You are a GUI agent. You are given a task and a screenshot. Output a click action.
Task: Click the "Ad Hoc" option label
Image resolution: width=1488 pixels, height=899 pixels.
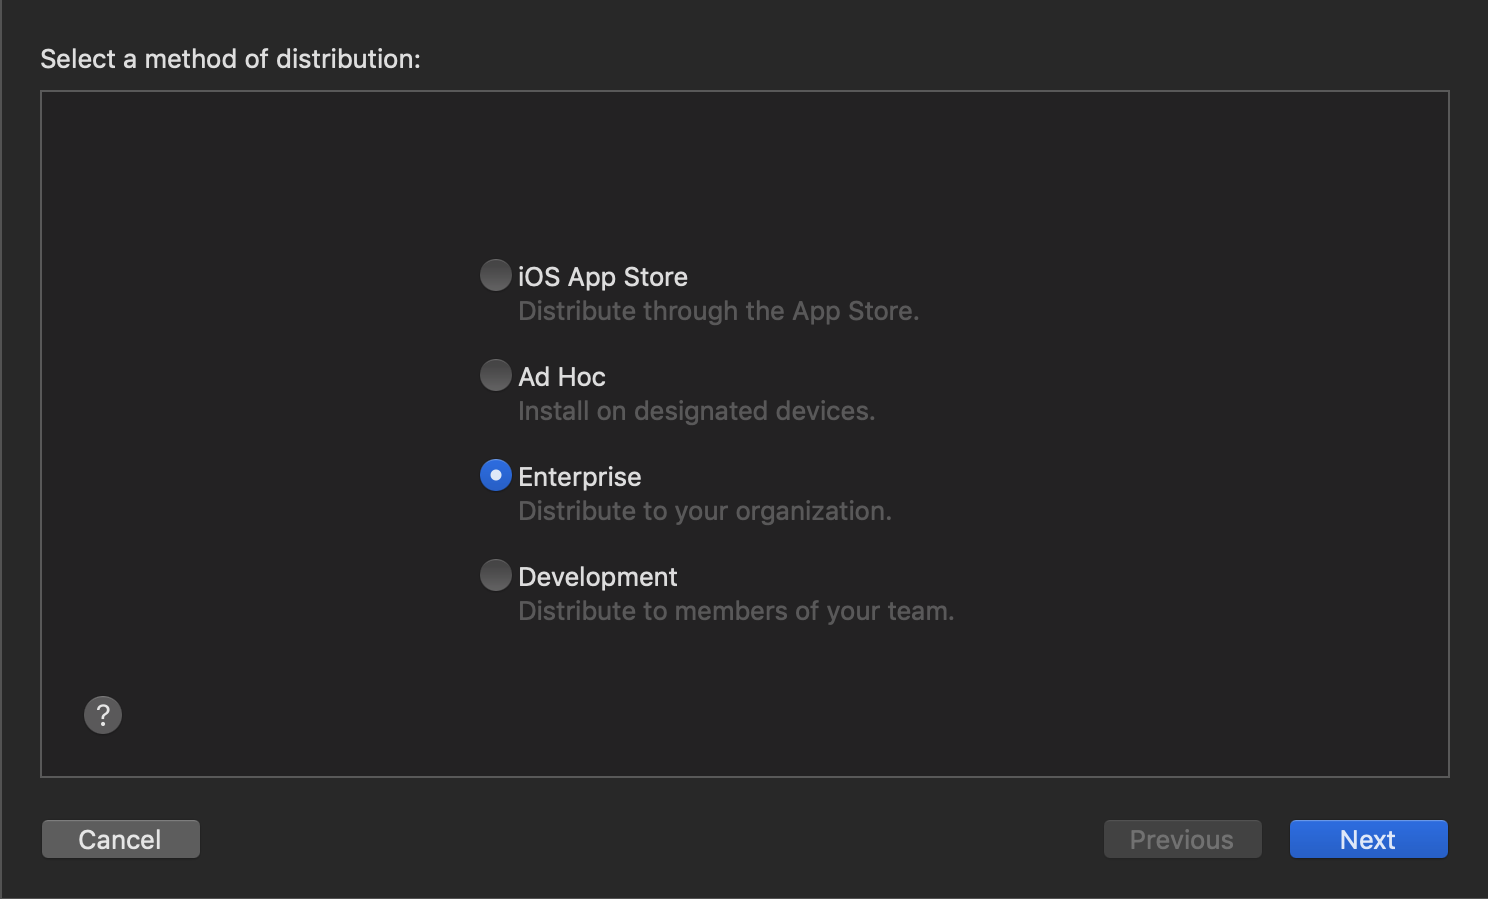pos(562,377)
